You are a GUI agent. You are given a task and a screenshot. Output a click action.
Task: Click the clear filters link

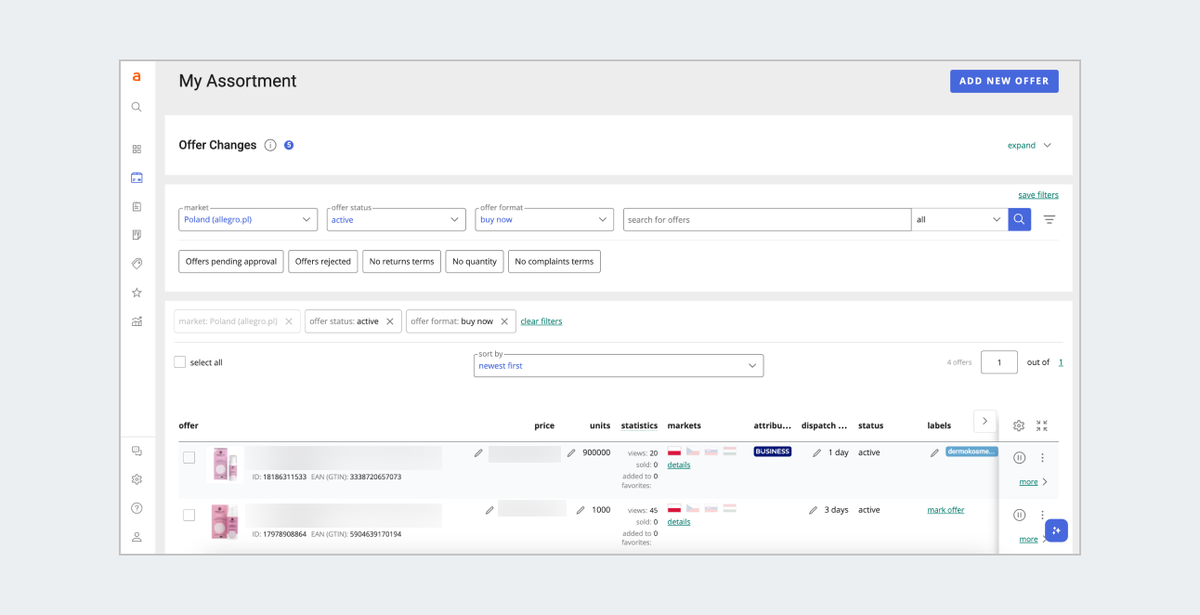(x=541, y=321)
